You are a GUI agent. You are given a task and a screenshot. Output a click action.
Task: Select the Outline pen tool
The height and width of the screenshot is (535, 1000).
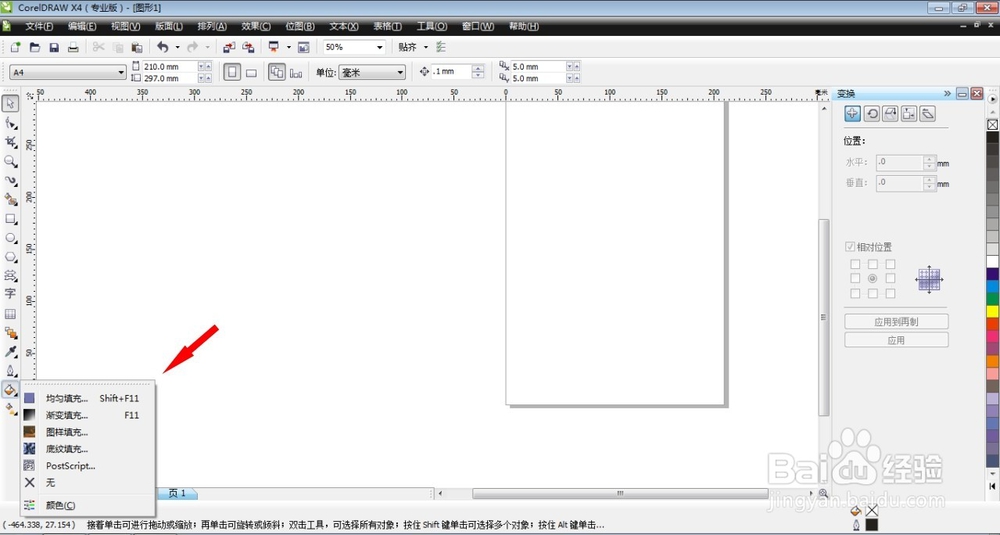pos(11,370)
